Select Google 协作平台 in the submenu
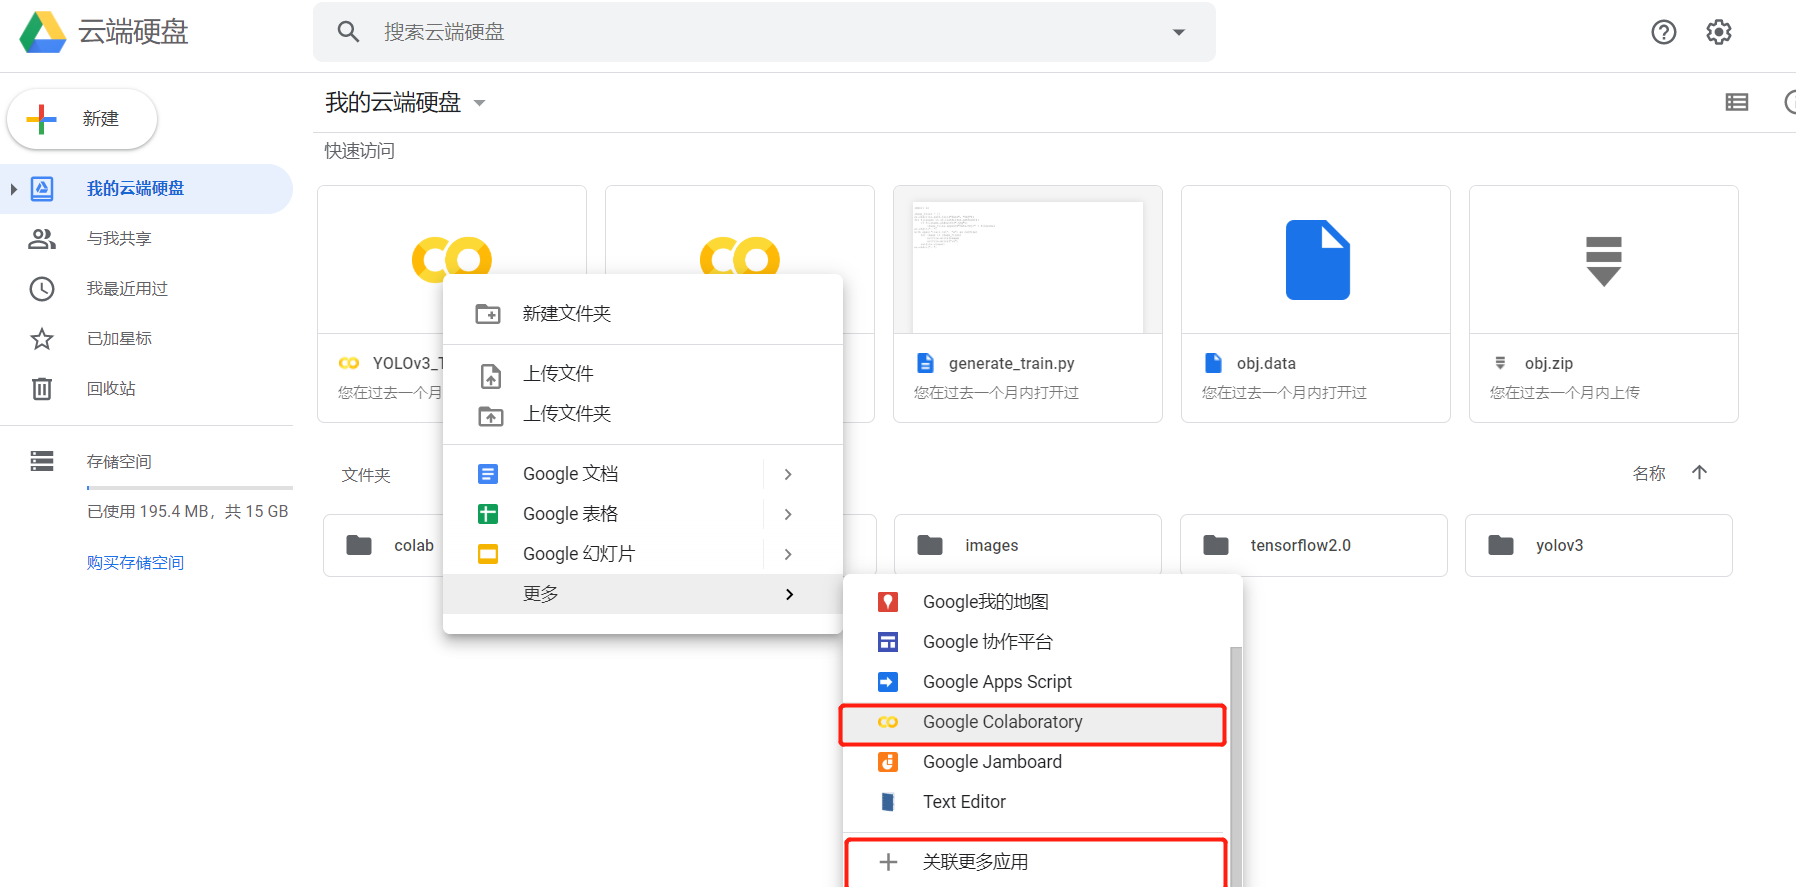1796x887 pixels. pyautogui.click(x=1036, y=642)
